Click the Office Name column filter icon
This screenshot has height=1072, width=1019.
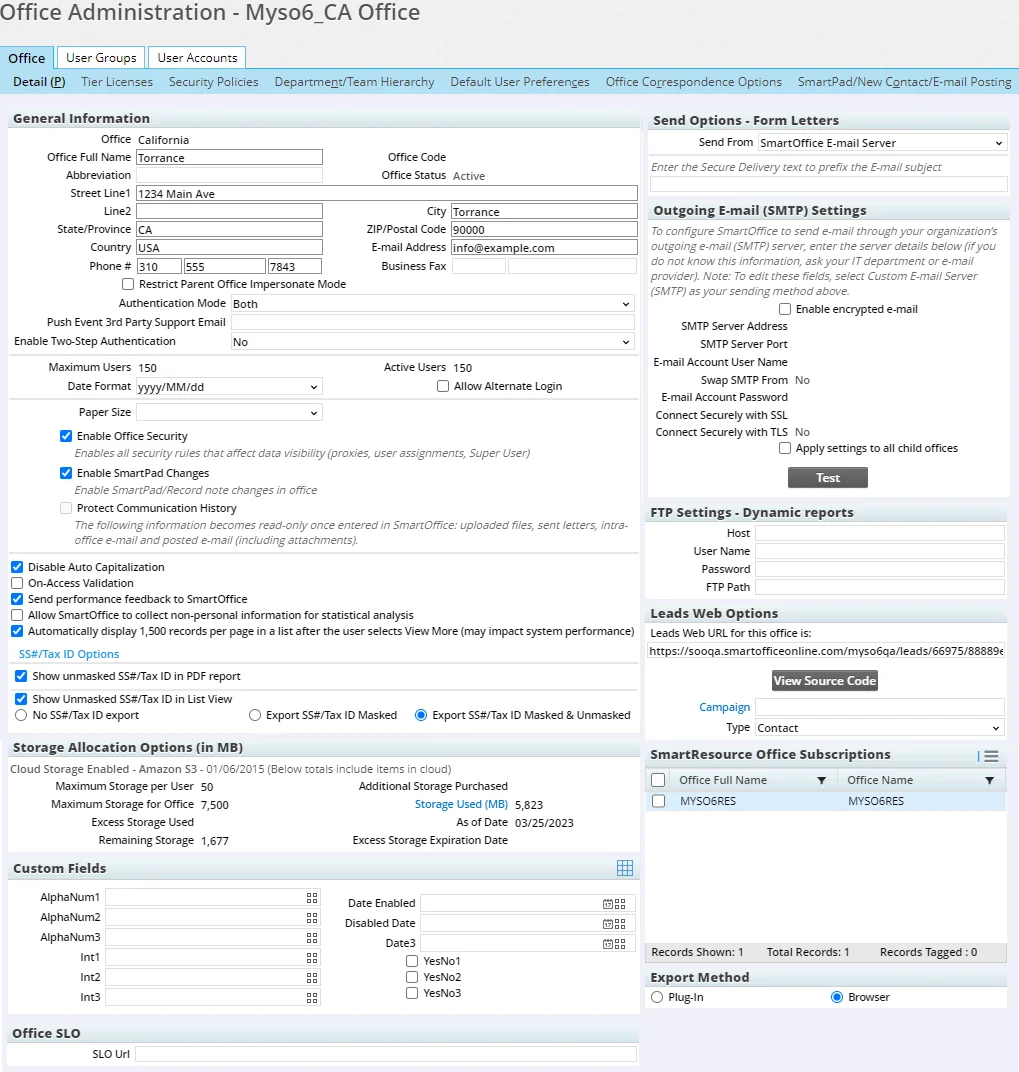(x=989, y=780)
